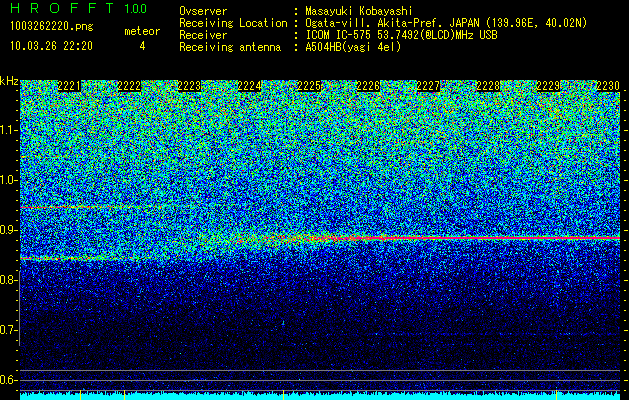Click the 2221 time marker

tap(69, 86)
